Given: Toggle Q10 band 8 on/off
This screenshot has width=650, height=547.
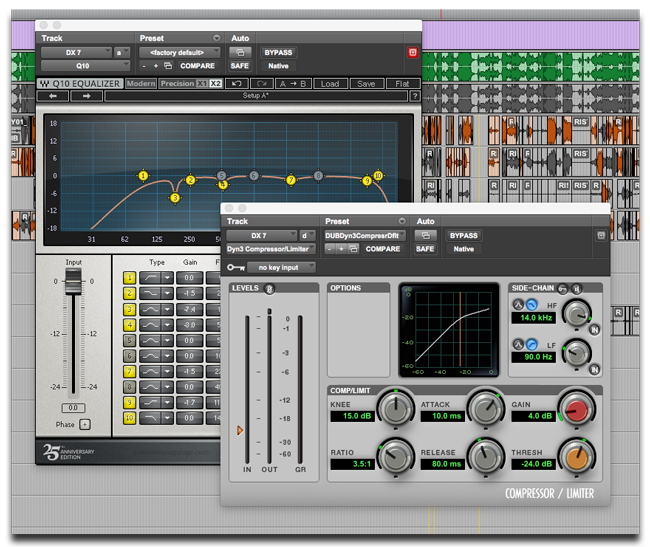Looking at the screenshot, I should [x=129, y=387].
